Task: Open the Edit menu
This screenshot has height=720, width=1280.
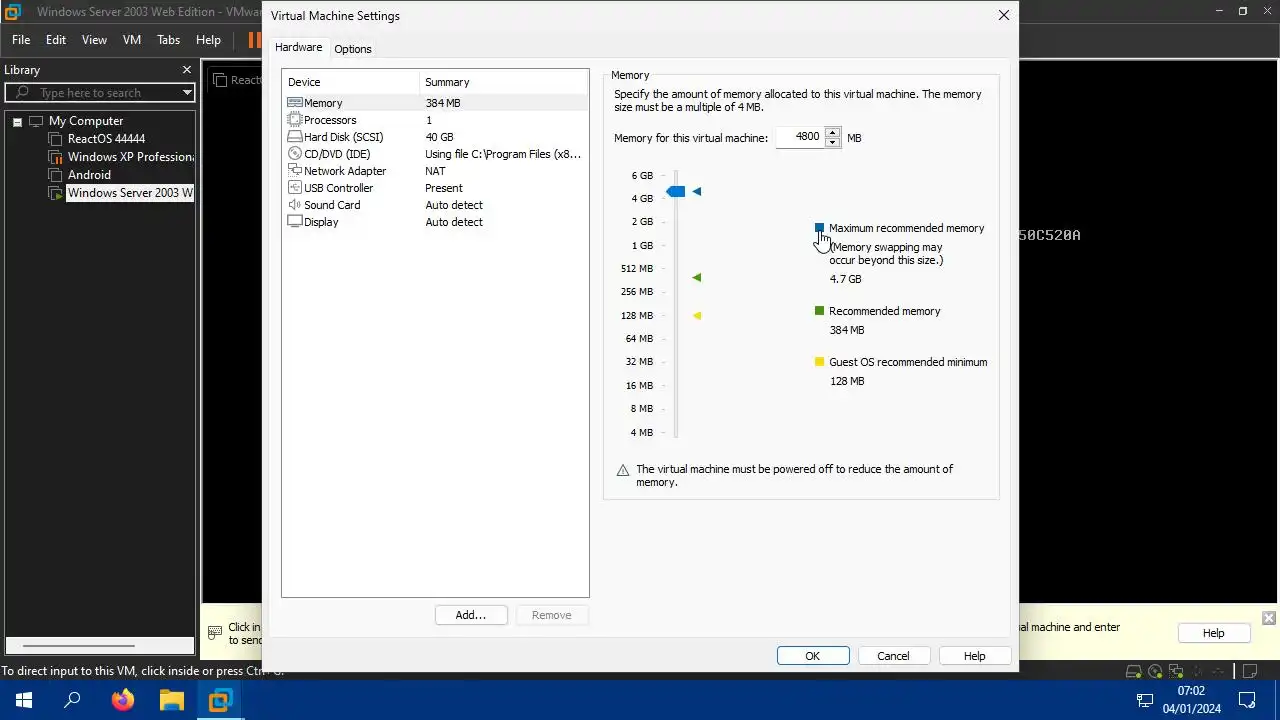Action: (x=56, y=40)
